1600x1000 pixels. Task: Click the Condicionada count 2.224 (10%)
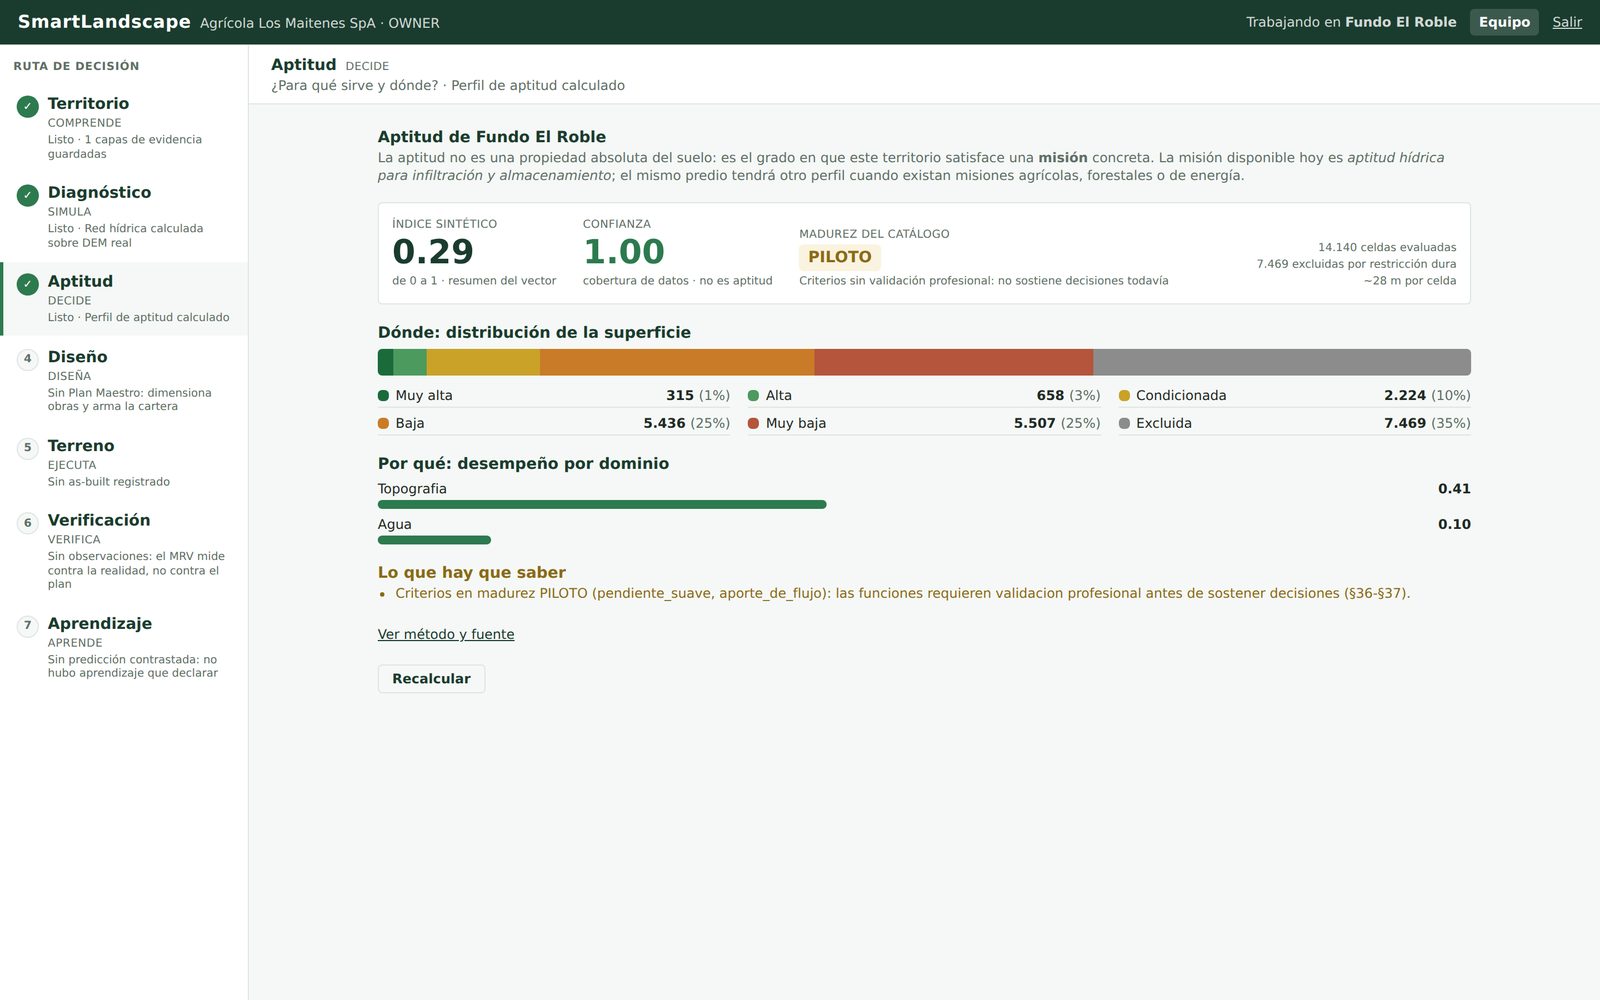(1427, 395)
